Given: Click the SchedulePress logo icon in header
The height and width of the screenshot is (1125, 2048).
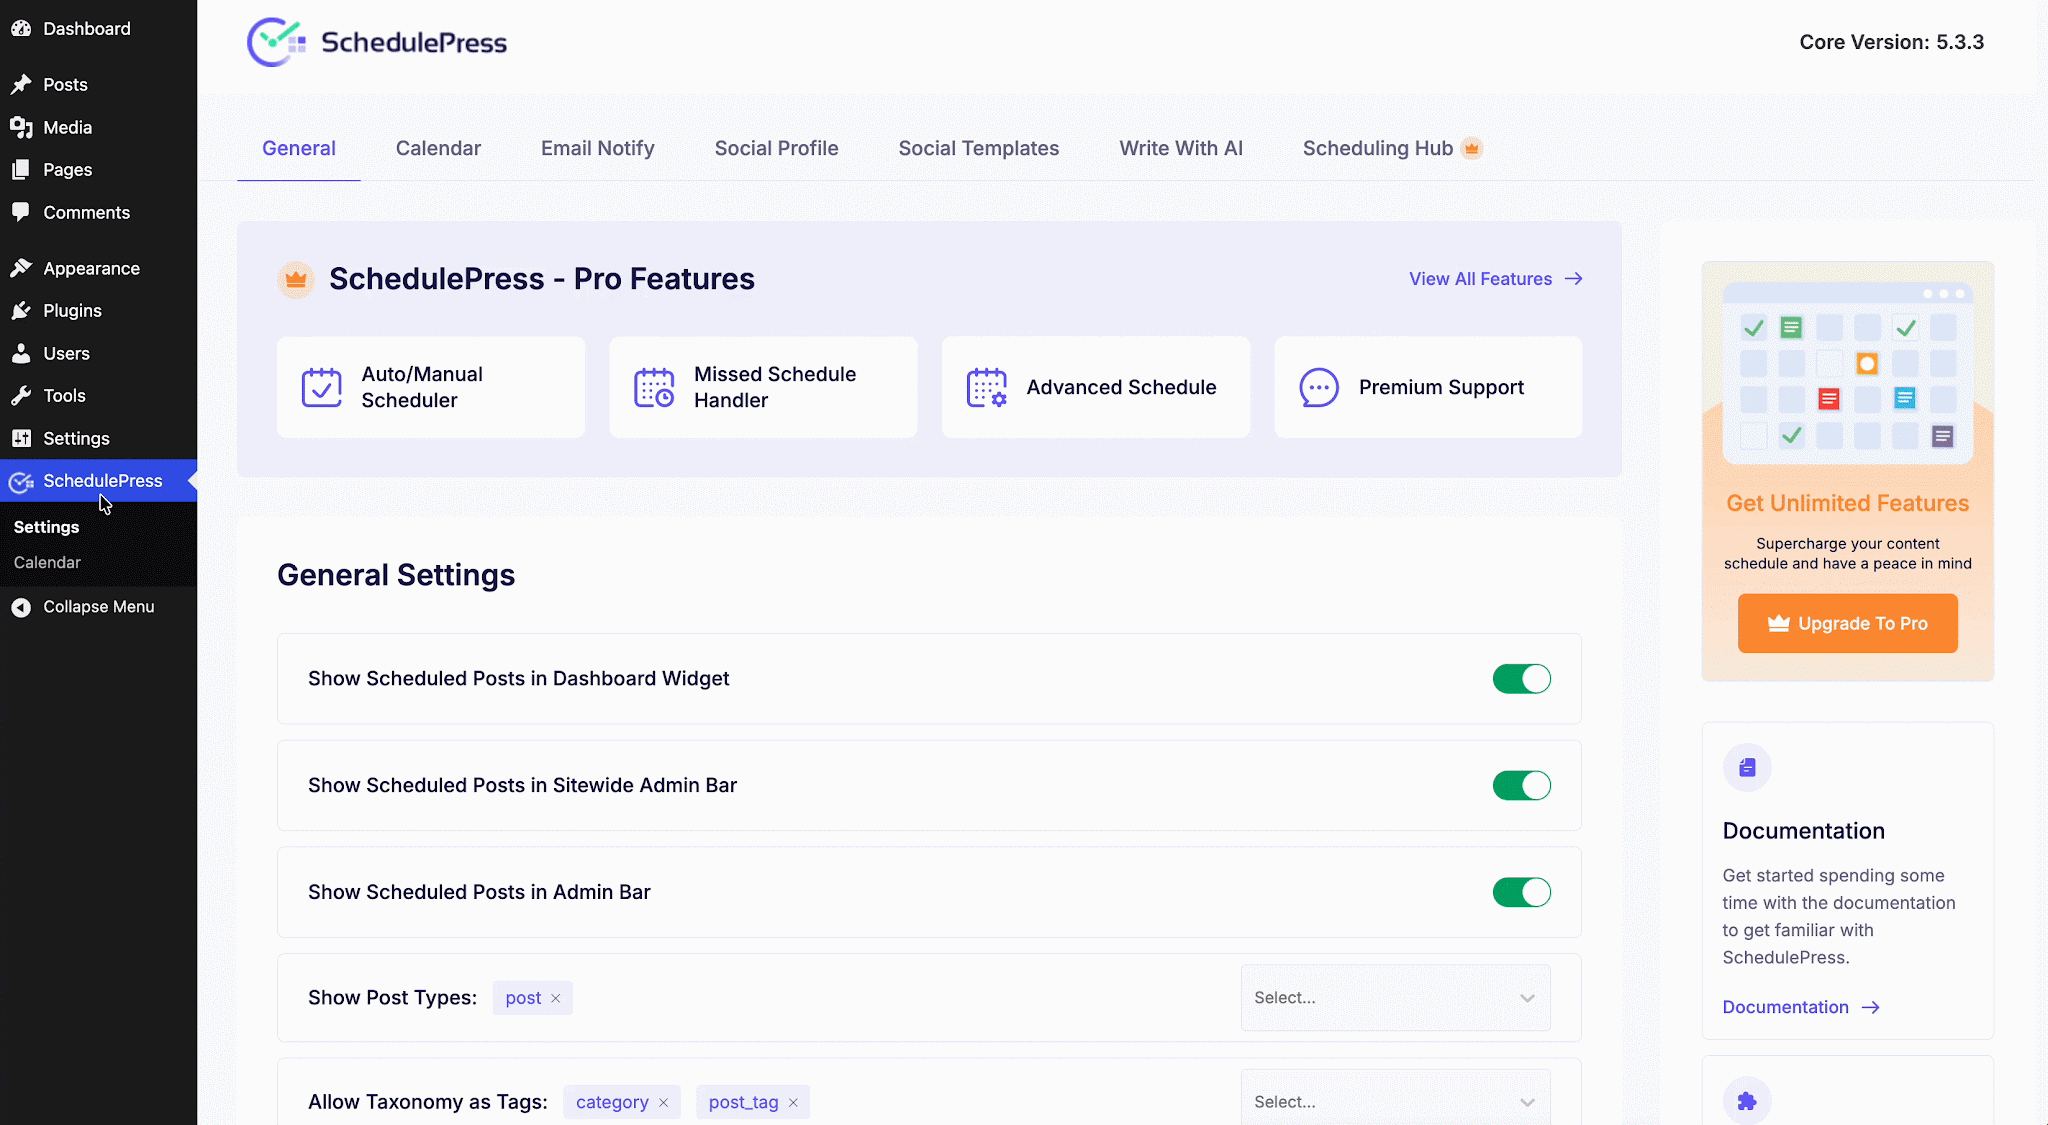Looking at the screenshot, I should click(x=276, y=42).
